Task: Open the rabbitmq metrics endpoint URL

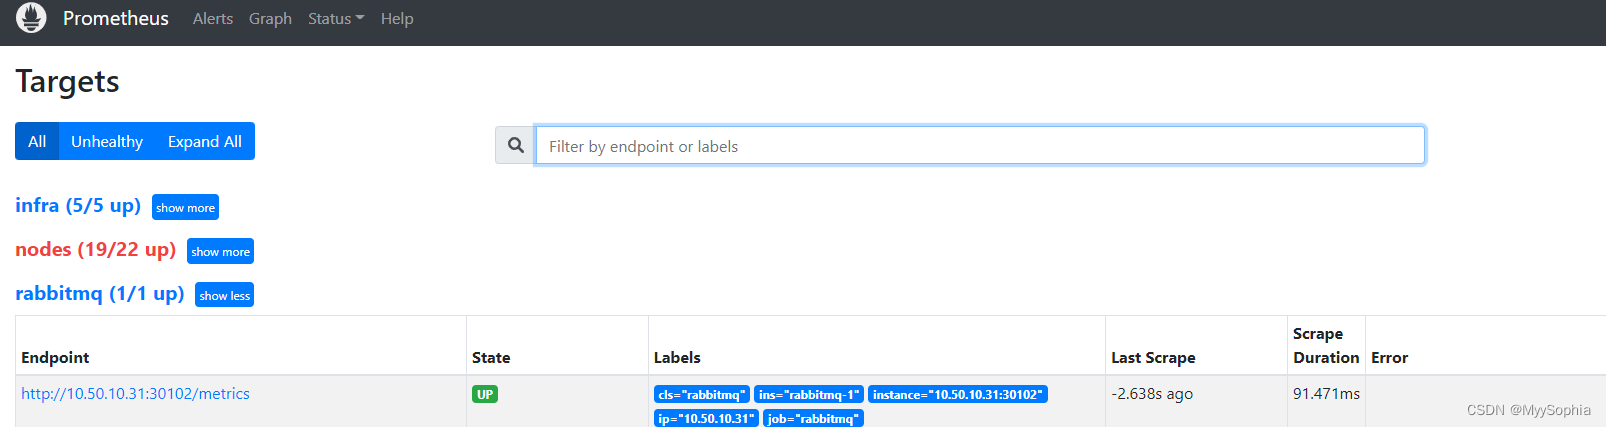Action: [x=136, y=394]
